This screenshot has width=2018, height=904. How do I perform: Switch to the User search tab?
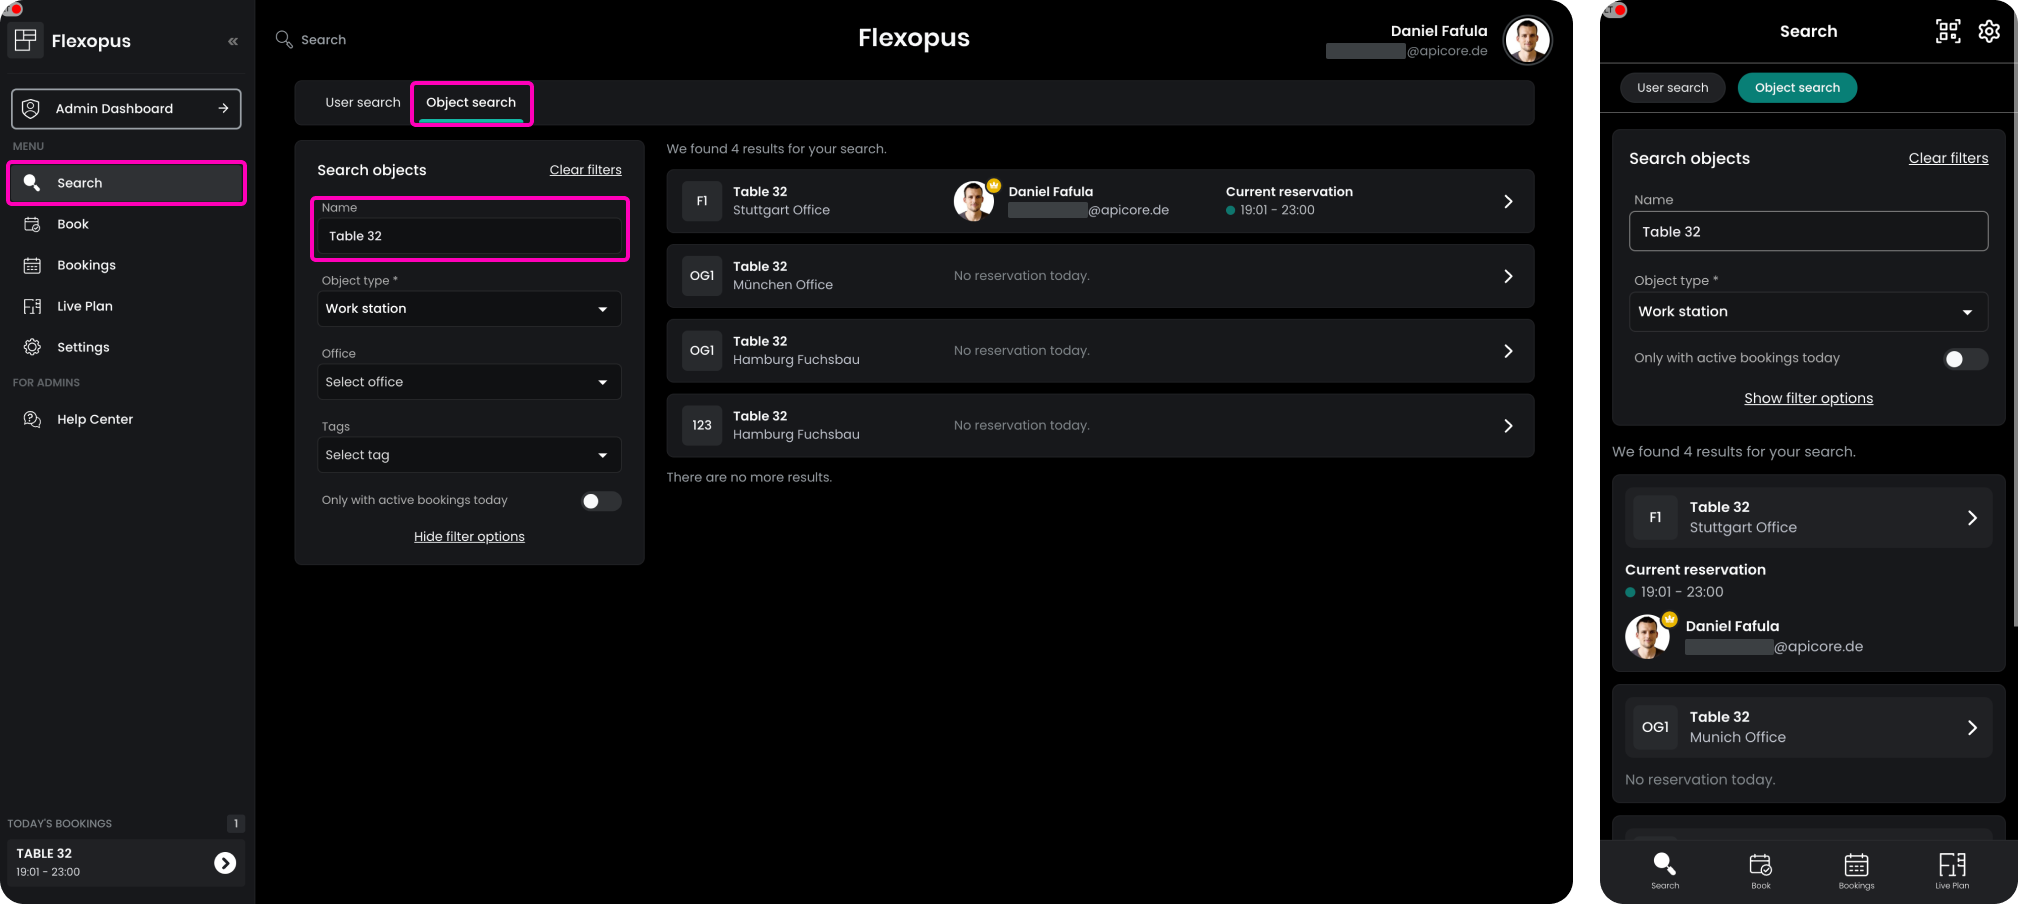[362, 102]
